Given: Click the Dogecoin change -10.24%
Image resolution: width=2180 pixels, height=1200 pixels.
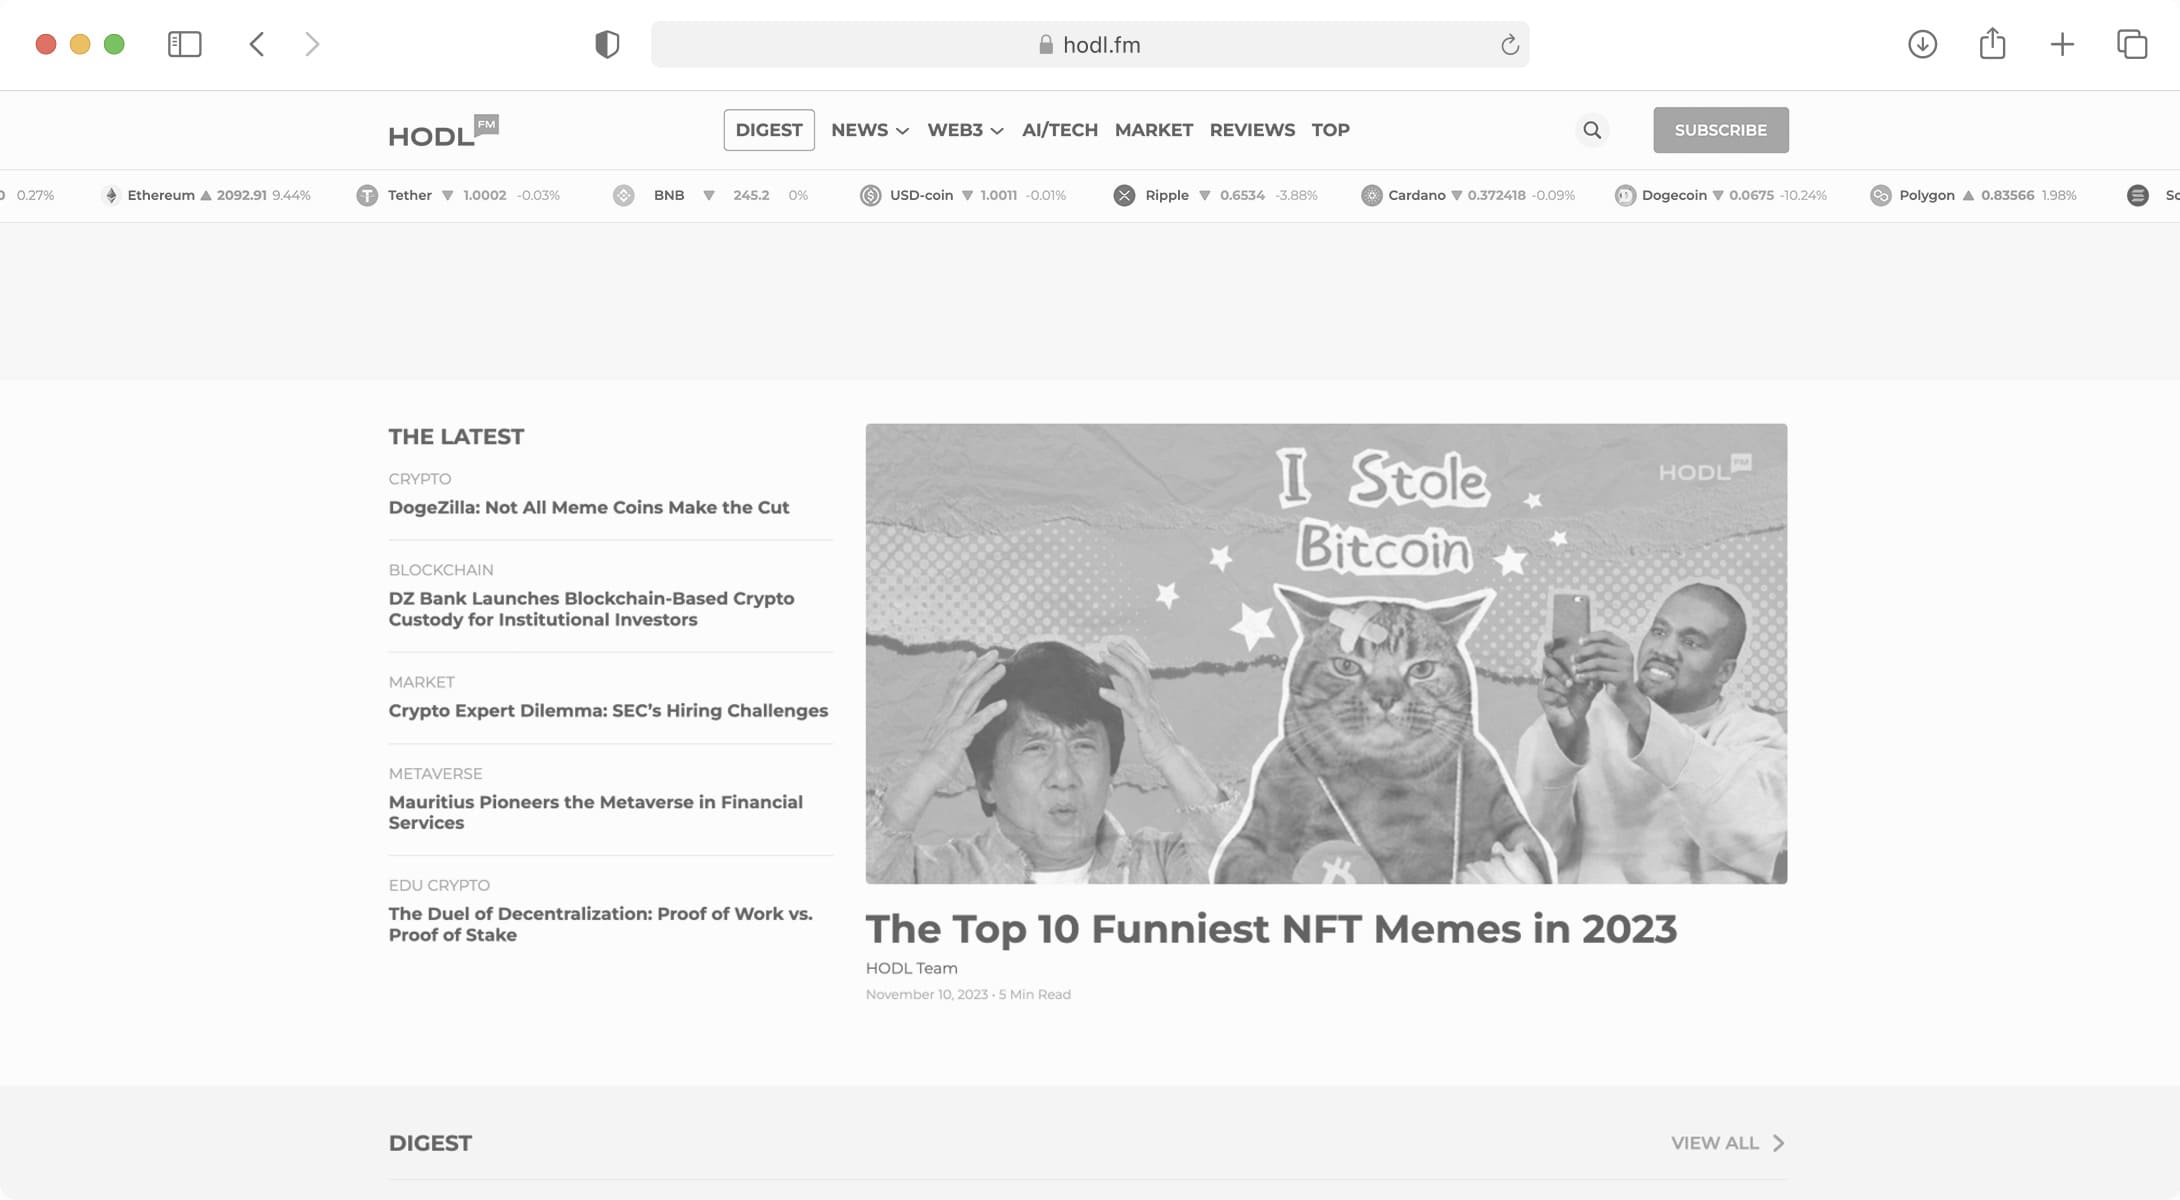Looking at the screenshot, I should [1803, 195].
